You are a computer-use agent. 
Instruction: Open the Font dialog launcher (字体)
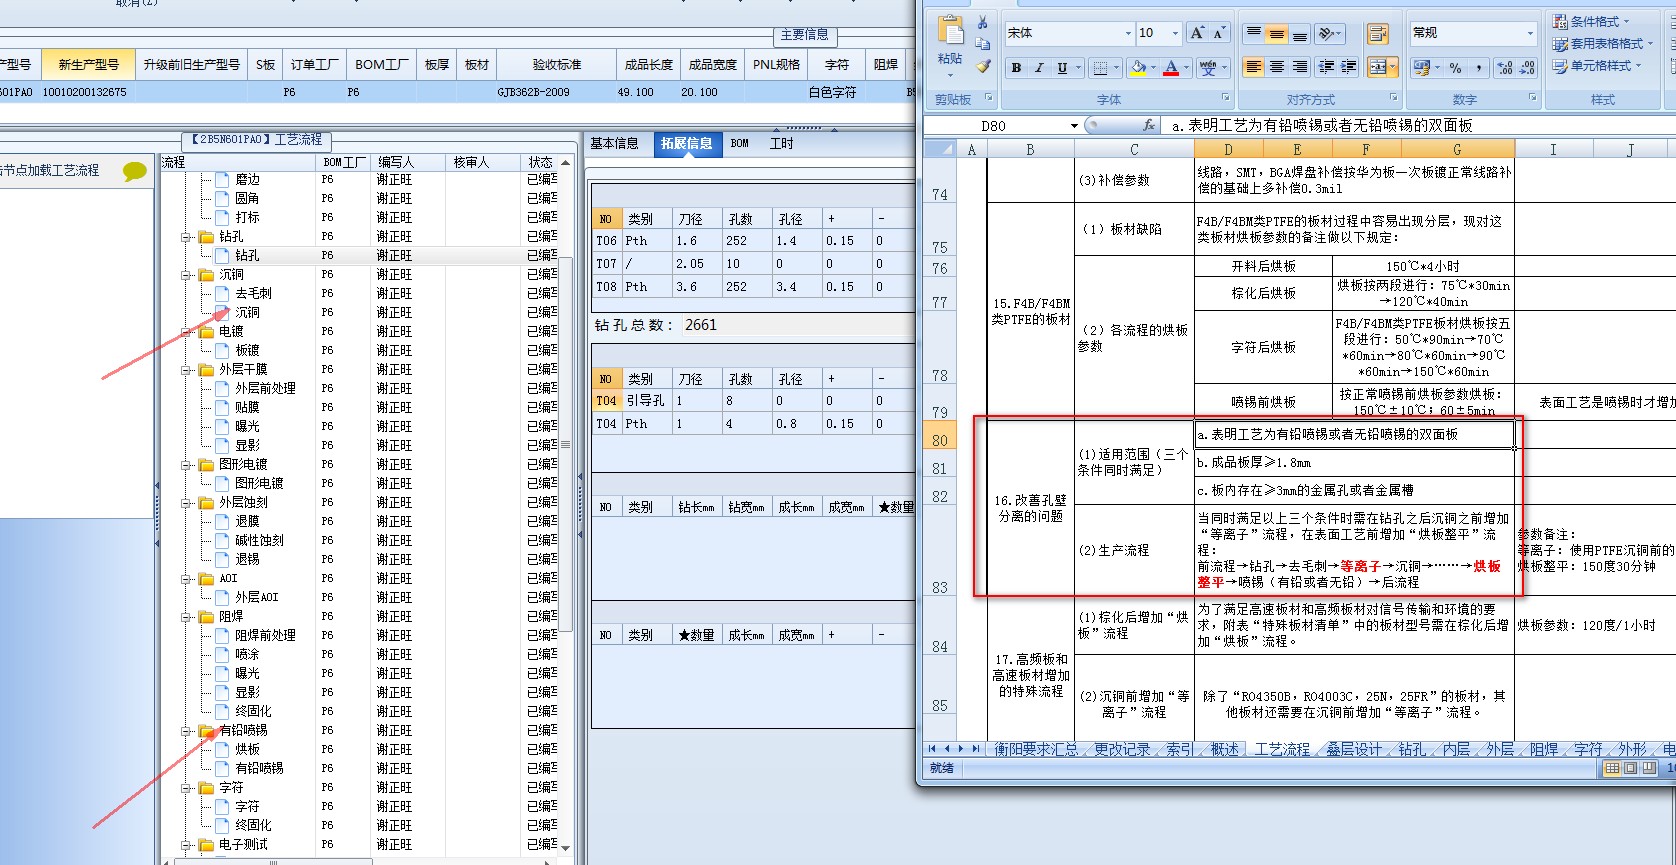tap(1226, 98)
